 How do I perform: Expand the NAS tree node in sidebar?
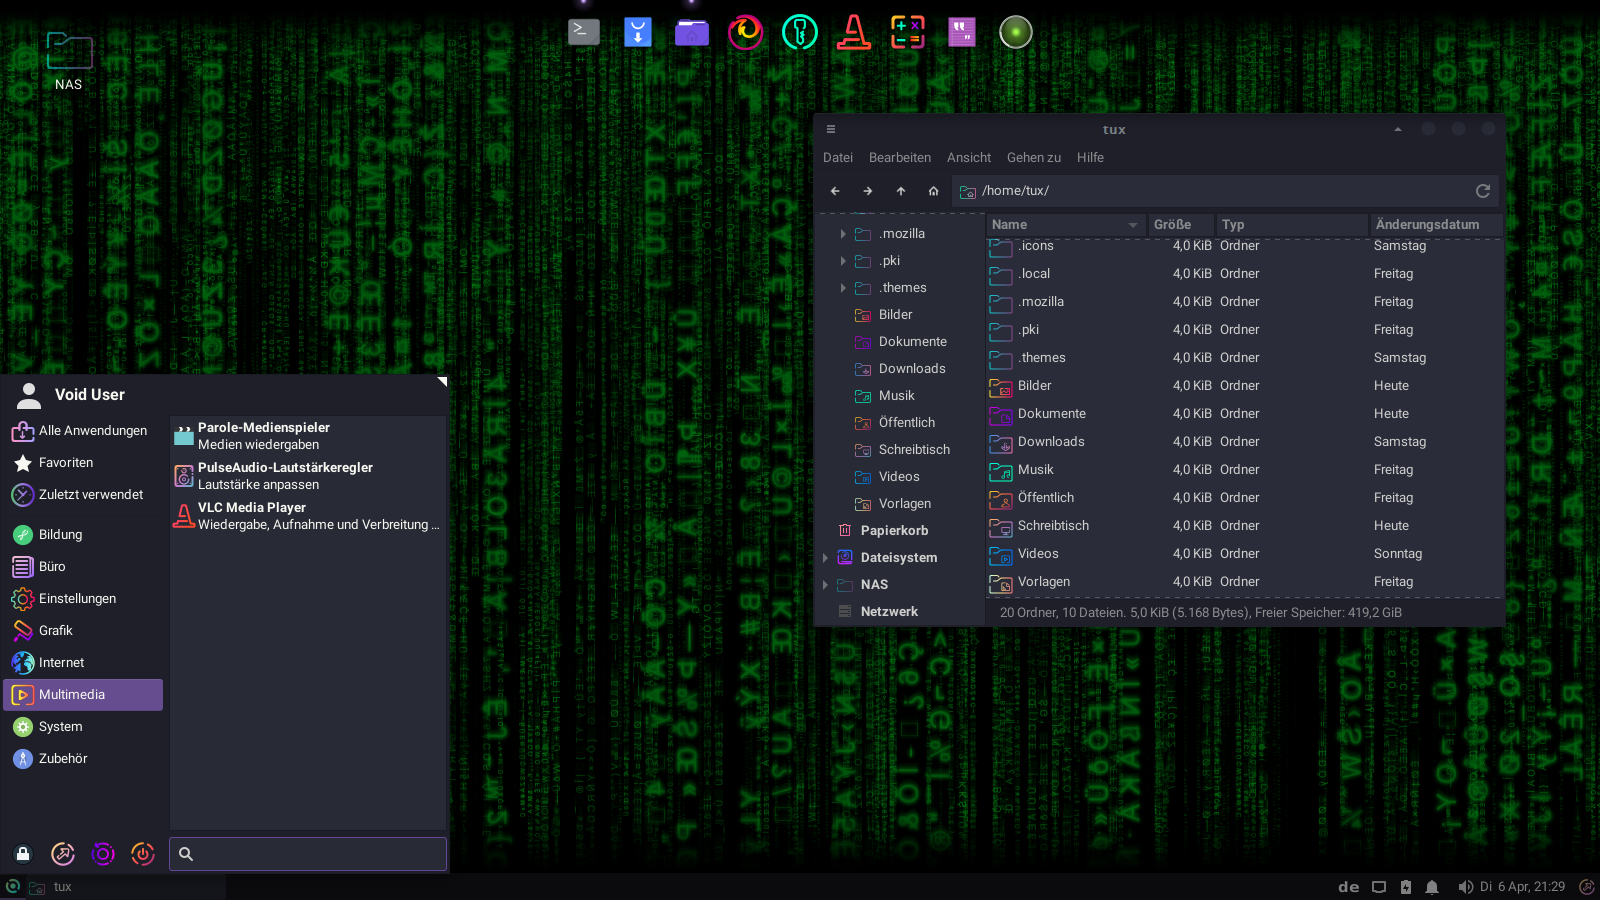click(825, 585)
